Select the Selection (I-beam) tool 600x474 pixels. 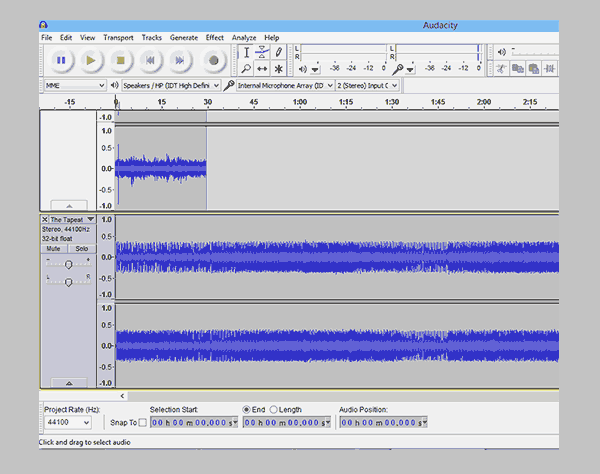point(246,52)
